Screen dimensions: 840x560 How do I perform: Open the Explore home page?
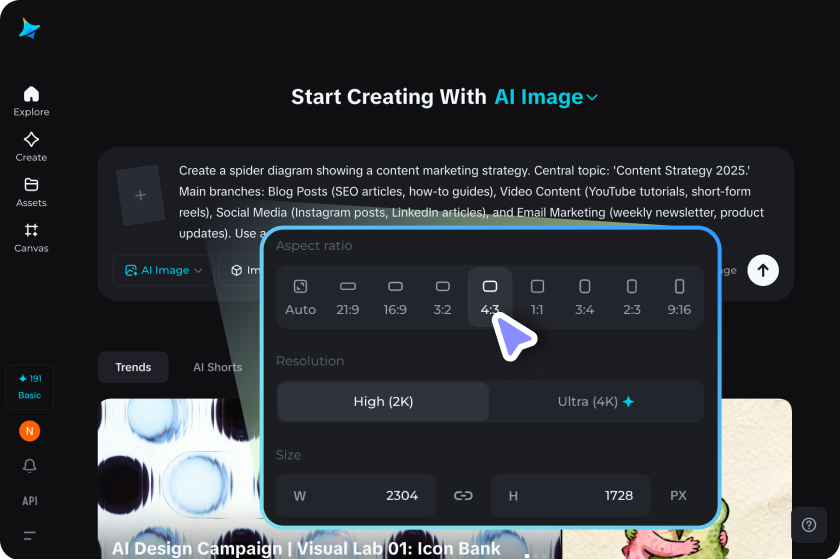click(x=31, y=101)
